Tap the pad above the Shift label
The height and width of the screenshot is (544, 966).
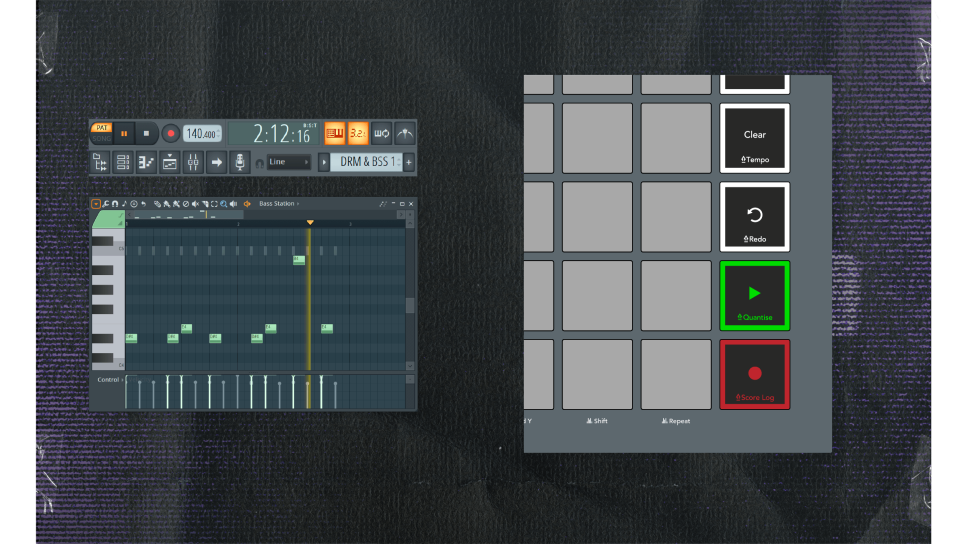click(597, 375)
